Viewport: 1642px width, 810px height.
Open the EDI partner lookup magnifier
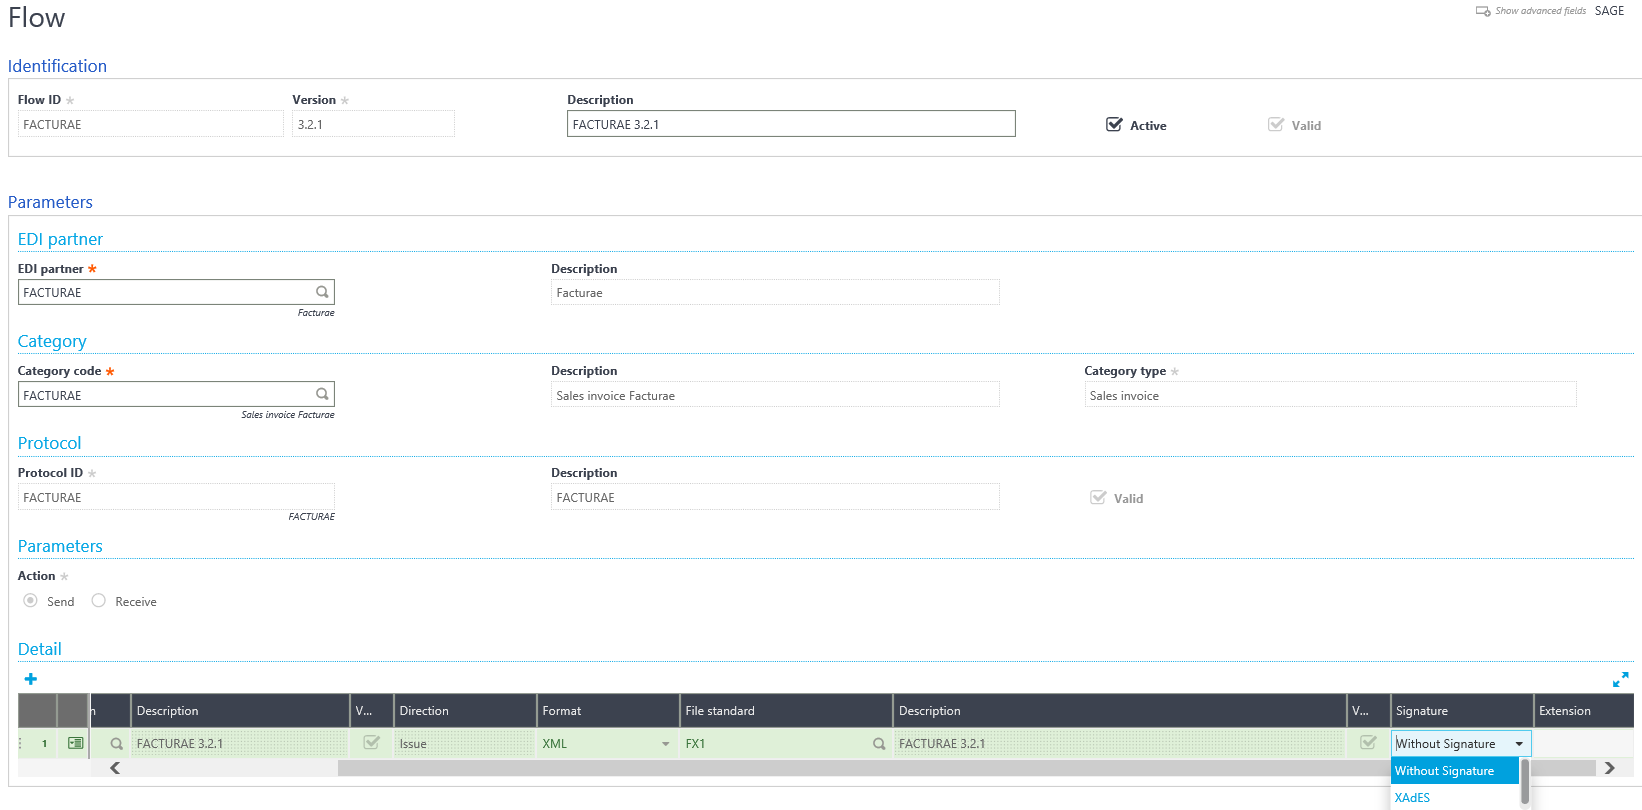pos(322,292)
